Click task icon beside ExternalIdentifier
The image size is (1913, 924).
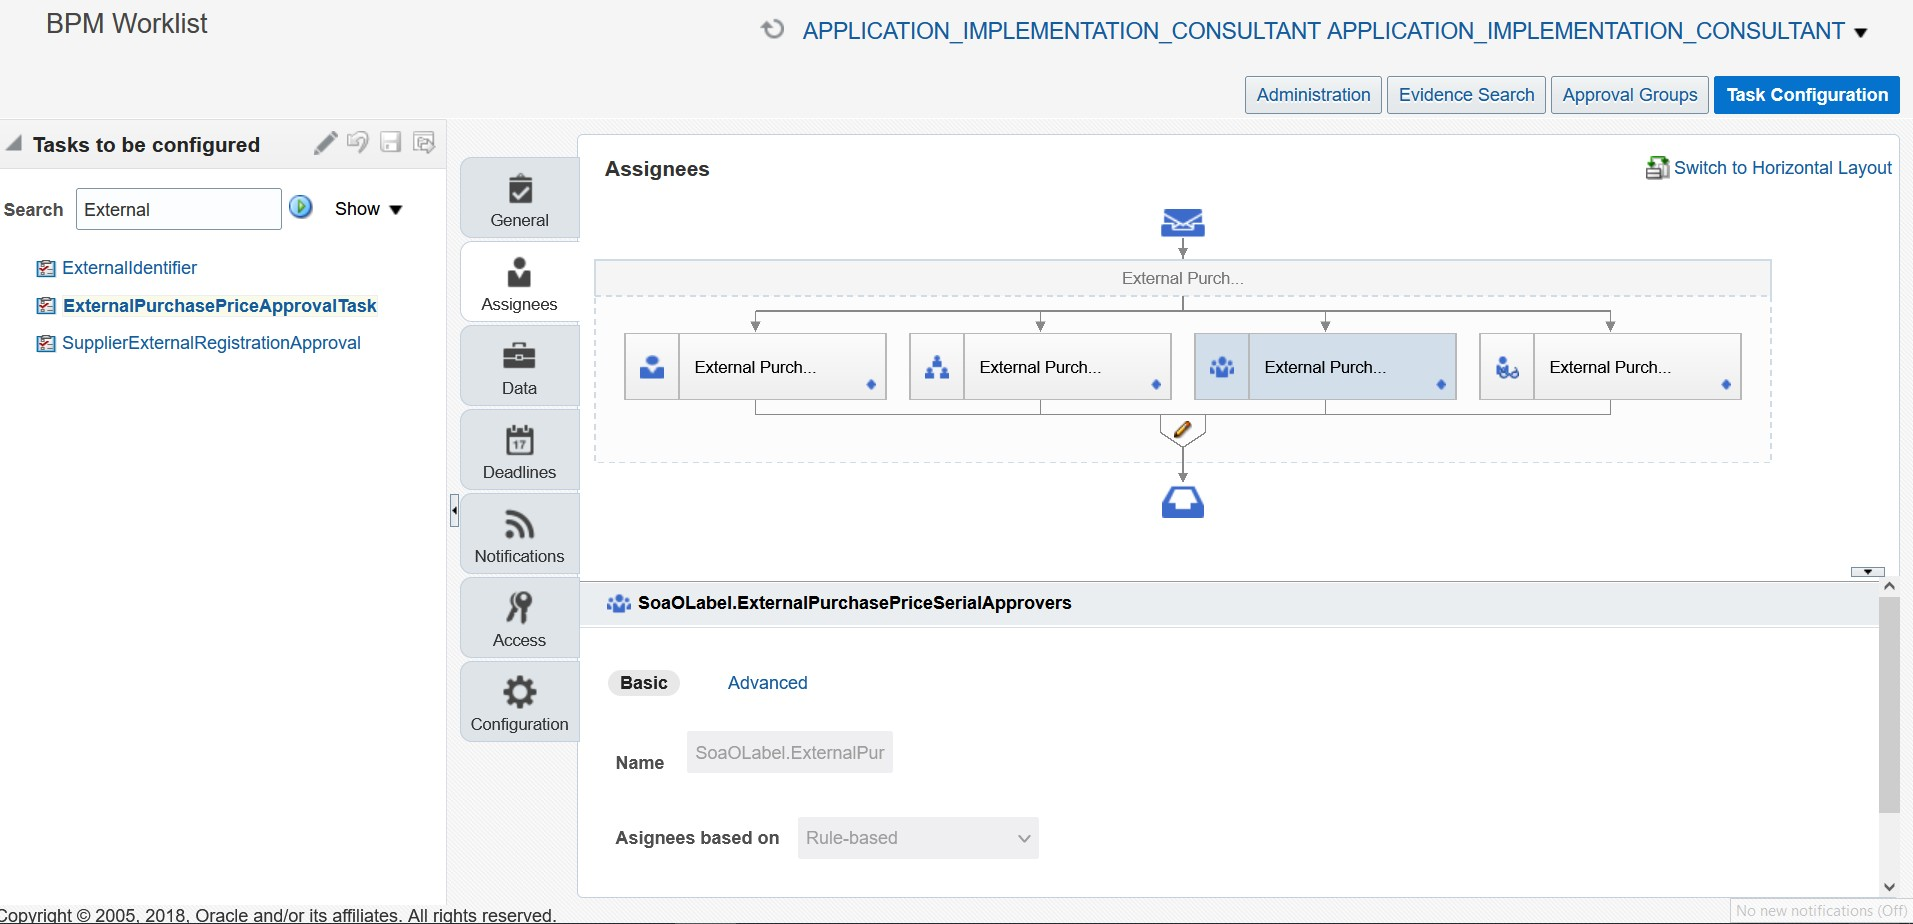[46, 268]
